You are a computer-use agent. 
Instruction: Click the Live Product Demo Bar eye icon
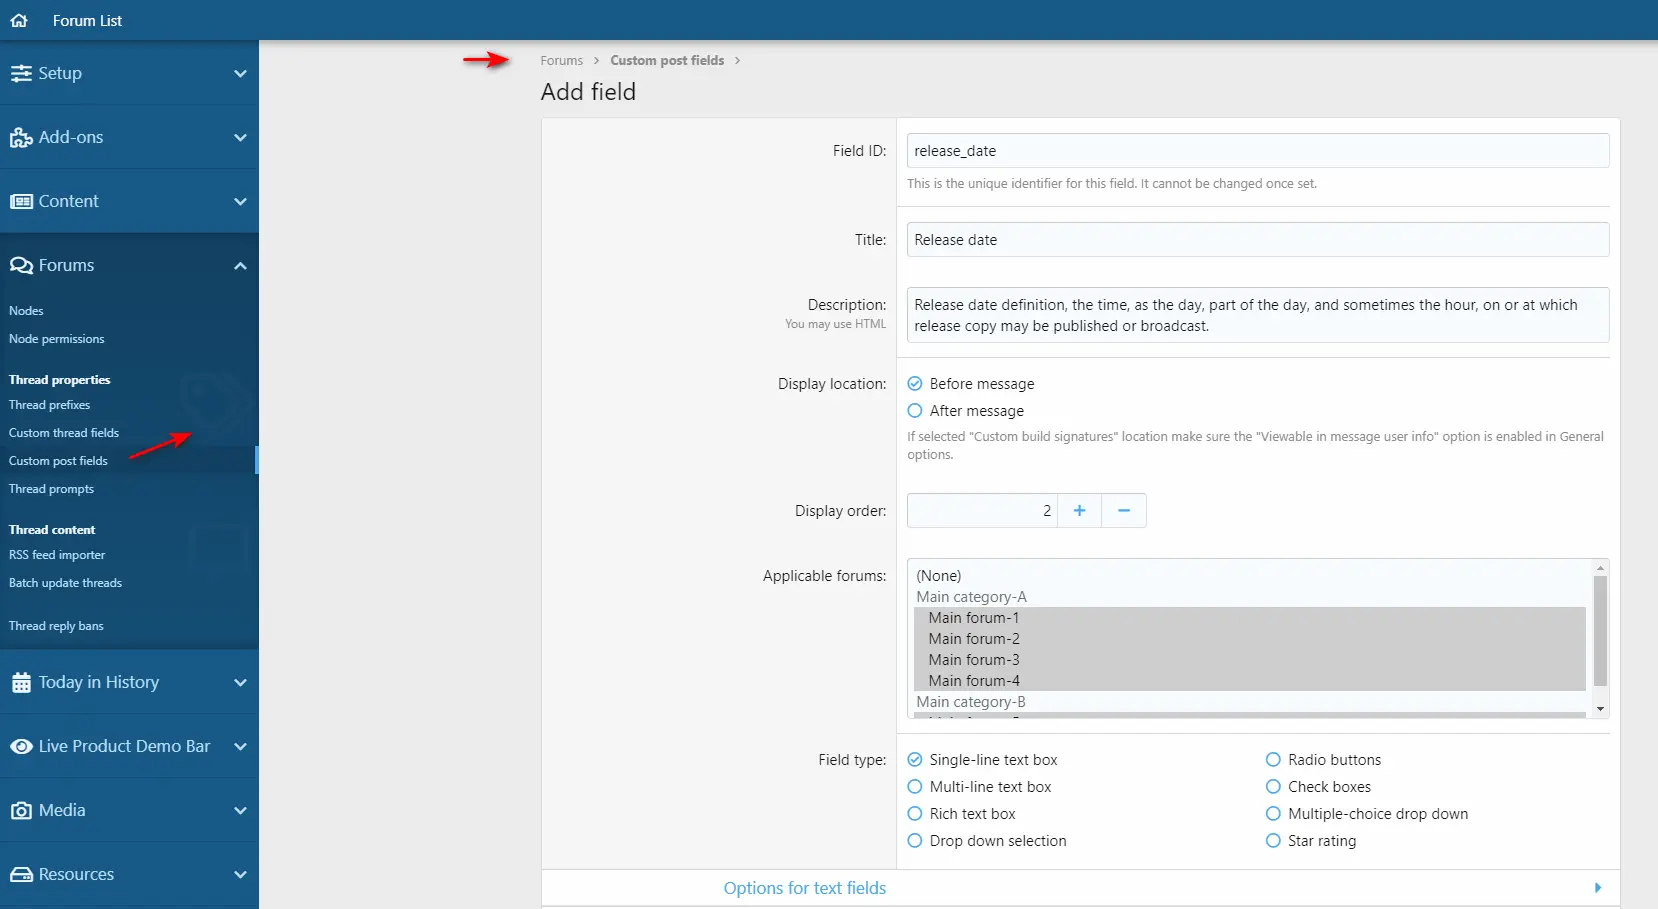pyautogui.click(x=21, y=746)
